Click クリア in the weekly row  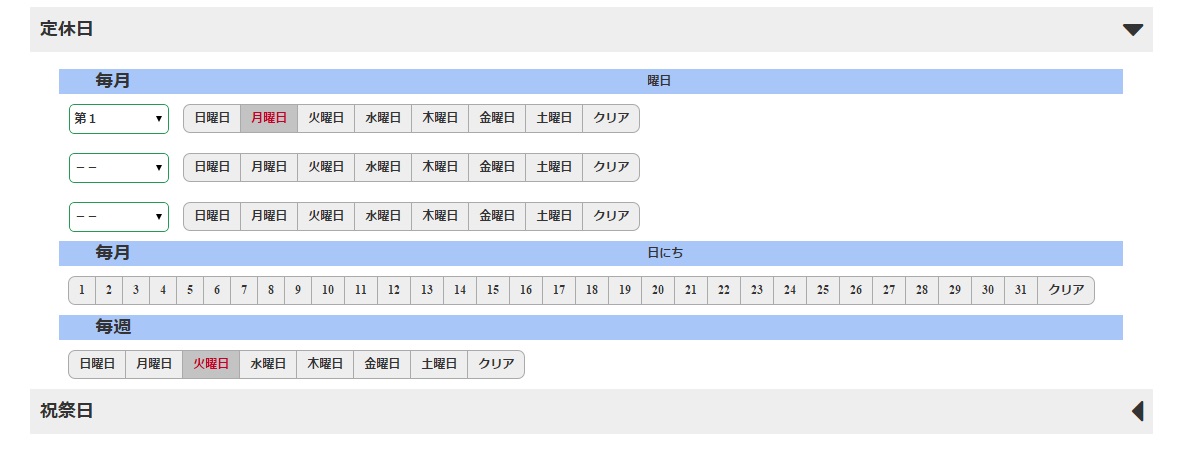point(496,365)
